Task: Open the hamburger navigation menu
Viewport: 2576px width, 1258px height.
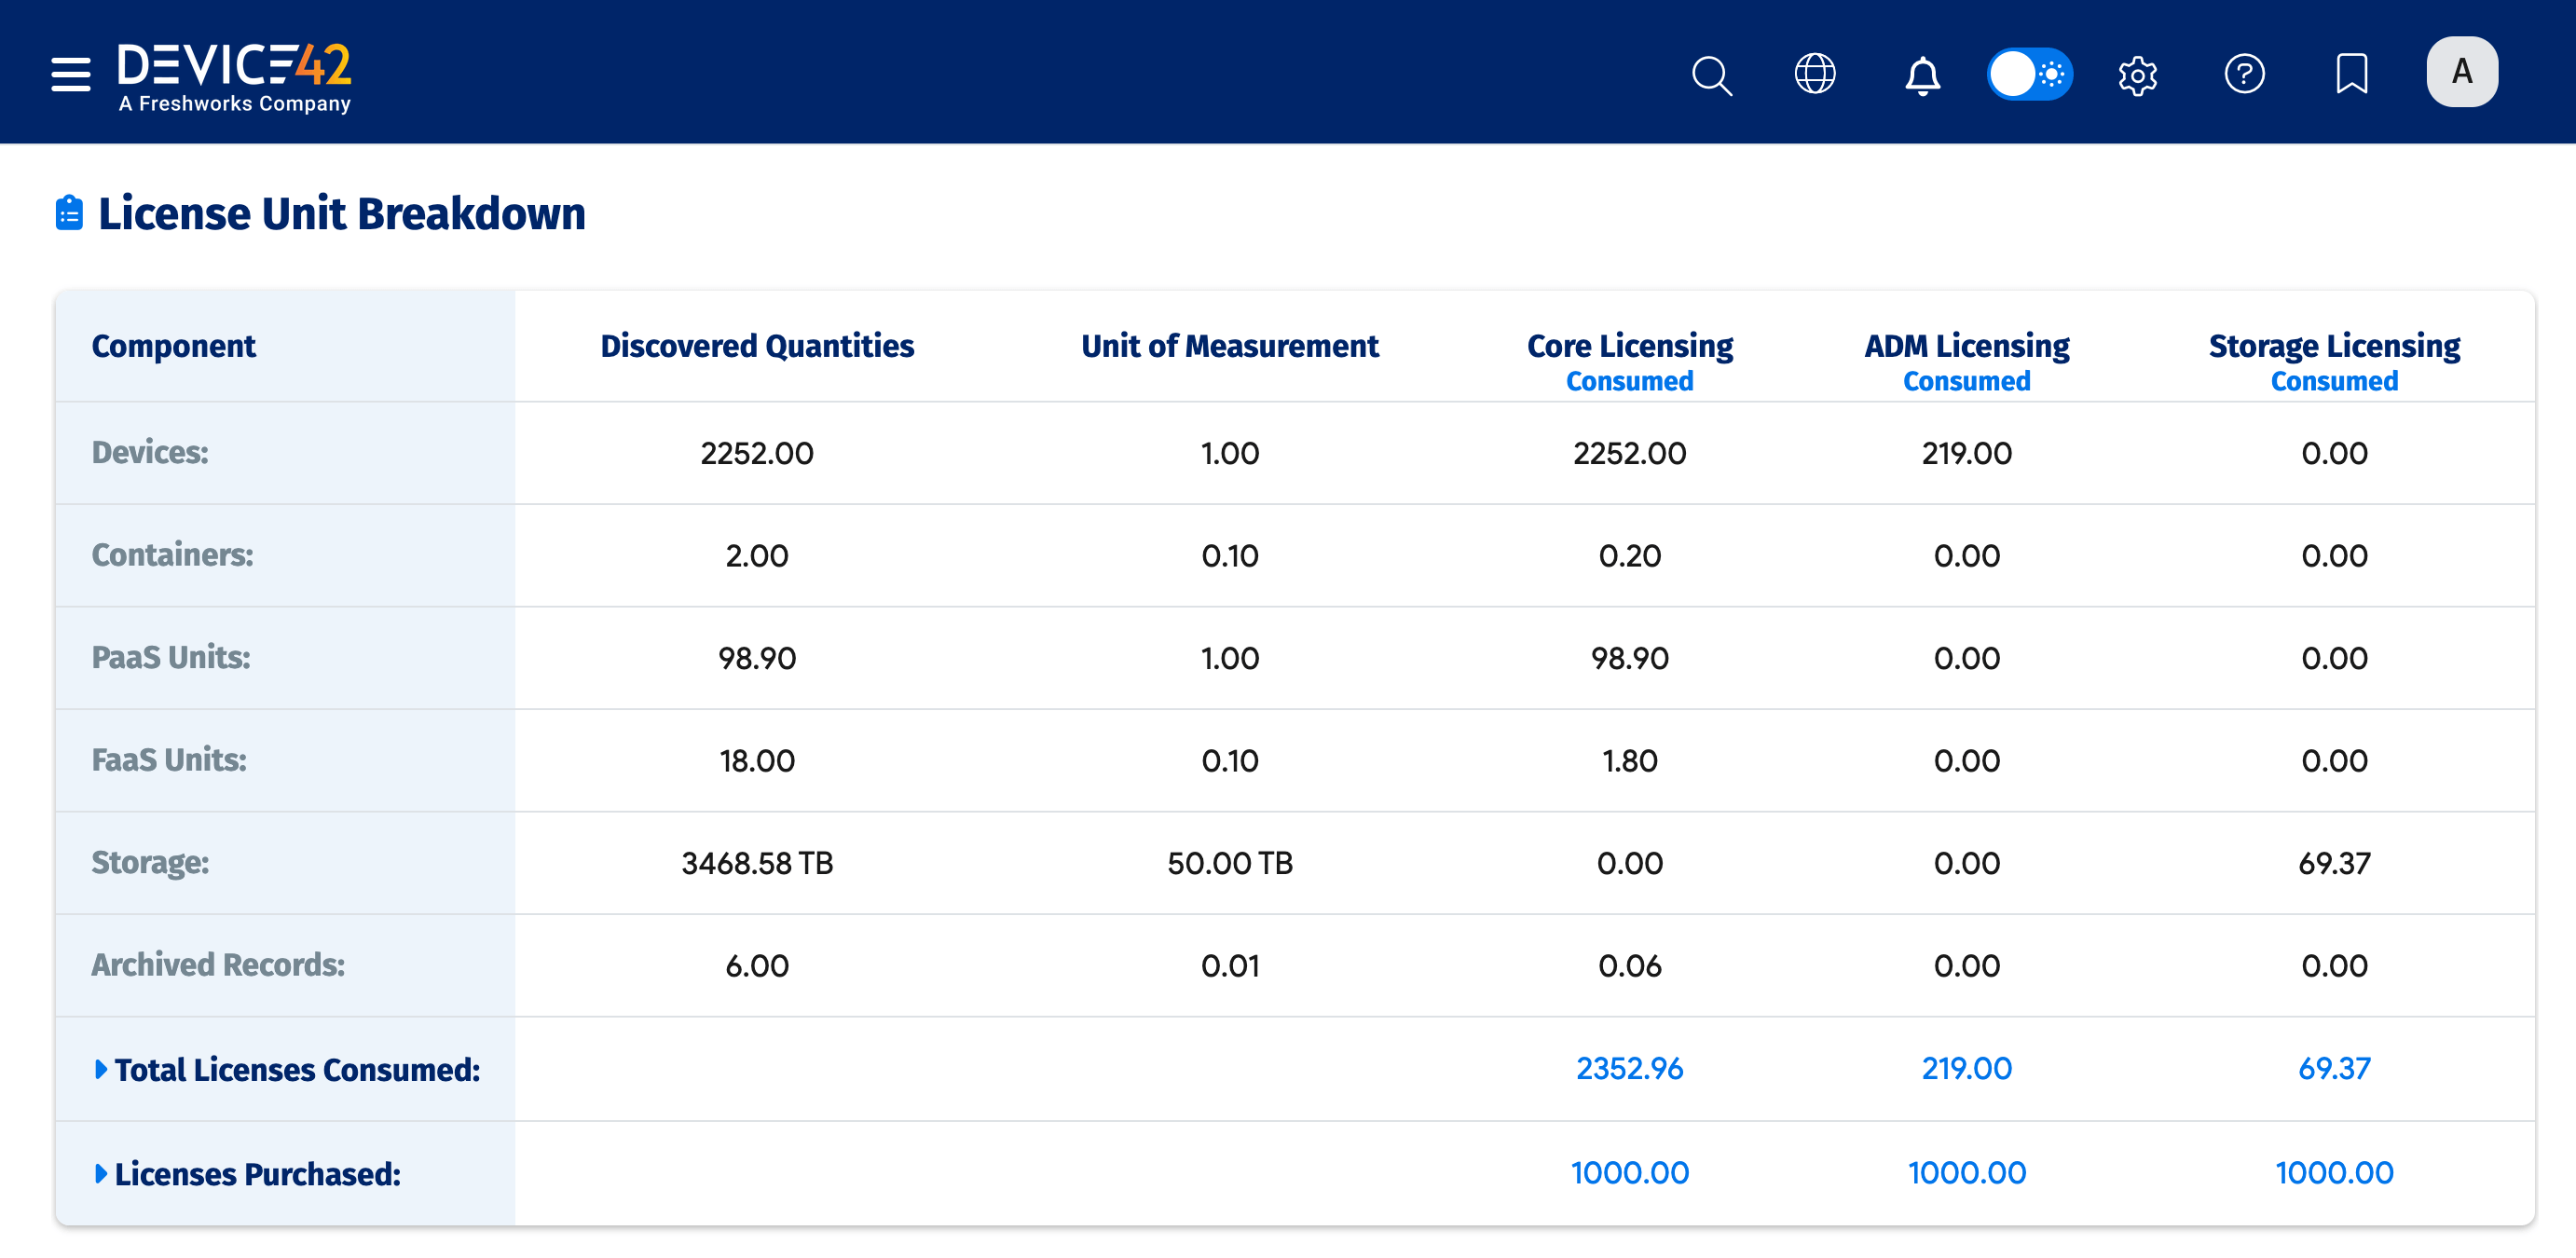Action: point(70,74)
